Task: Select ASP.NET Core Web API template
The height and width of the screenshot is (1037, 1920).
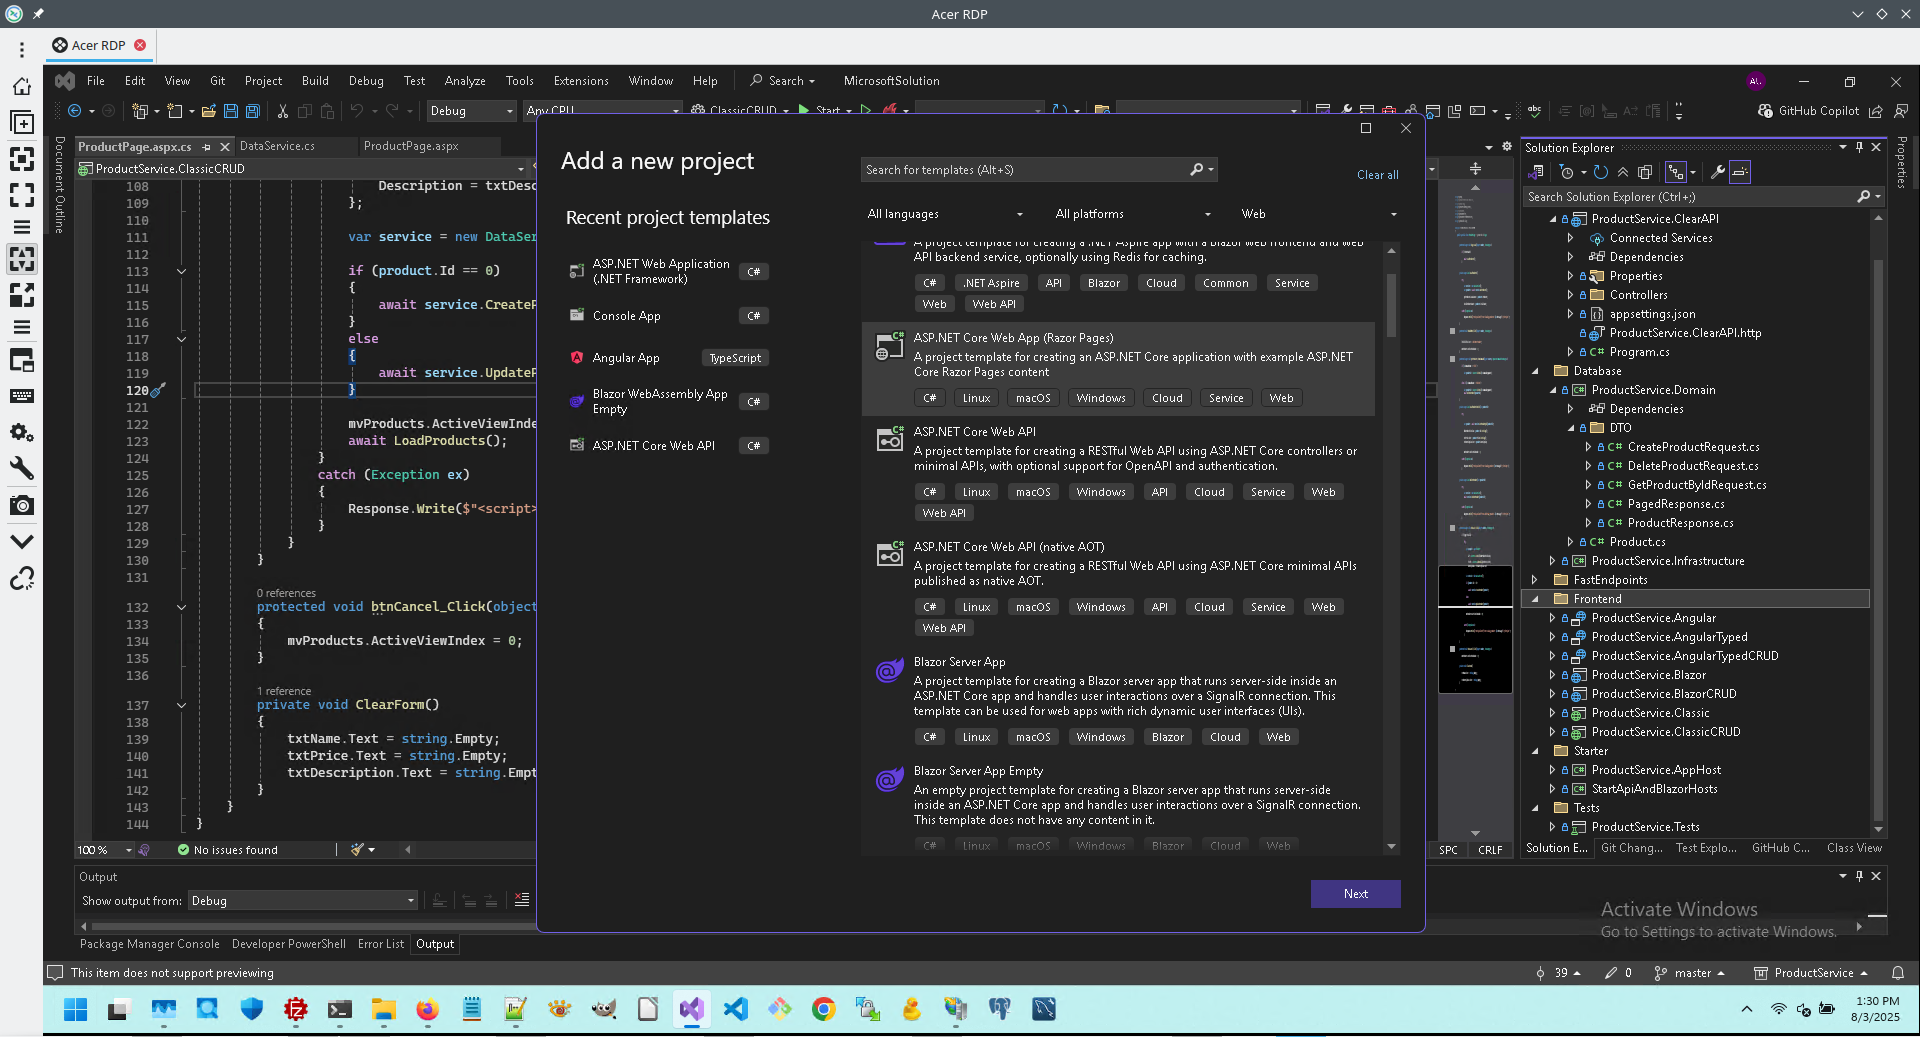Action: 1118,471
